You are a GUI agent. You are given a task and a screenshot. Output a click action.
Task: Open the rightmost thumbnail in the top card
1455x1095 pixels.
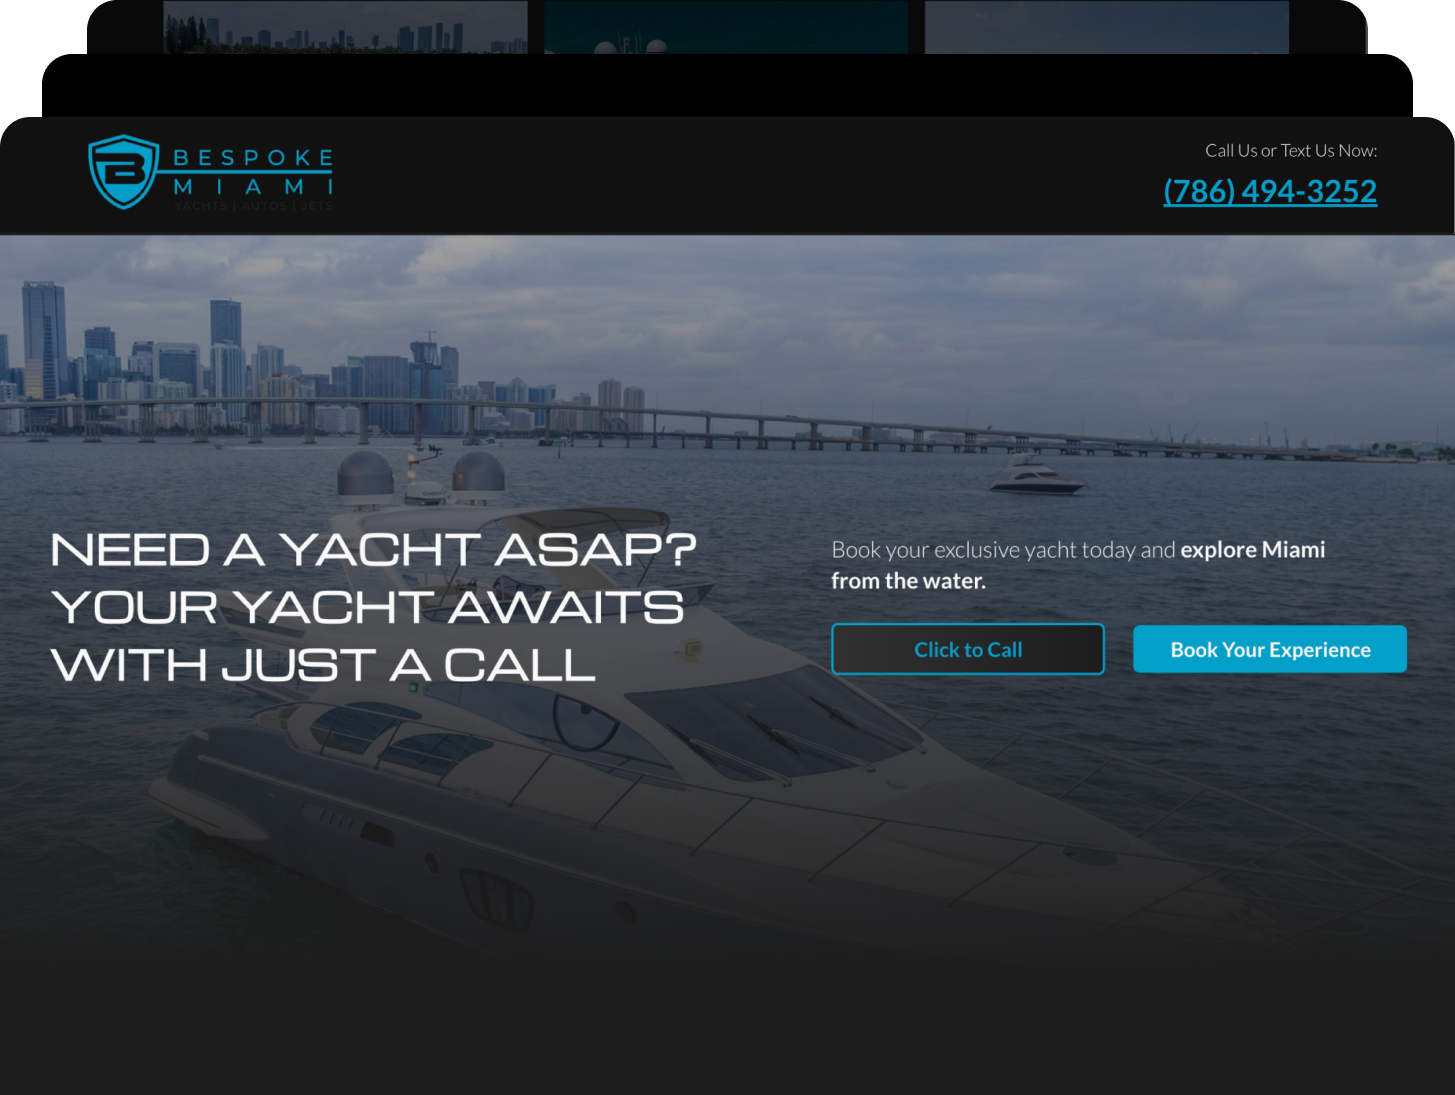[1107, 27]
